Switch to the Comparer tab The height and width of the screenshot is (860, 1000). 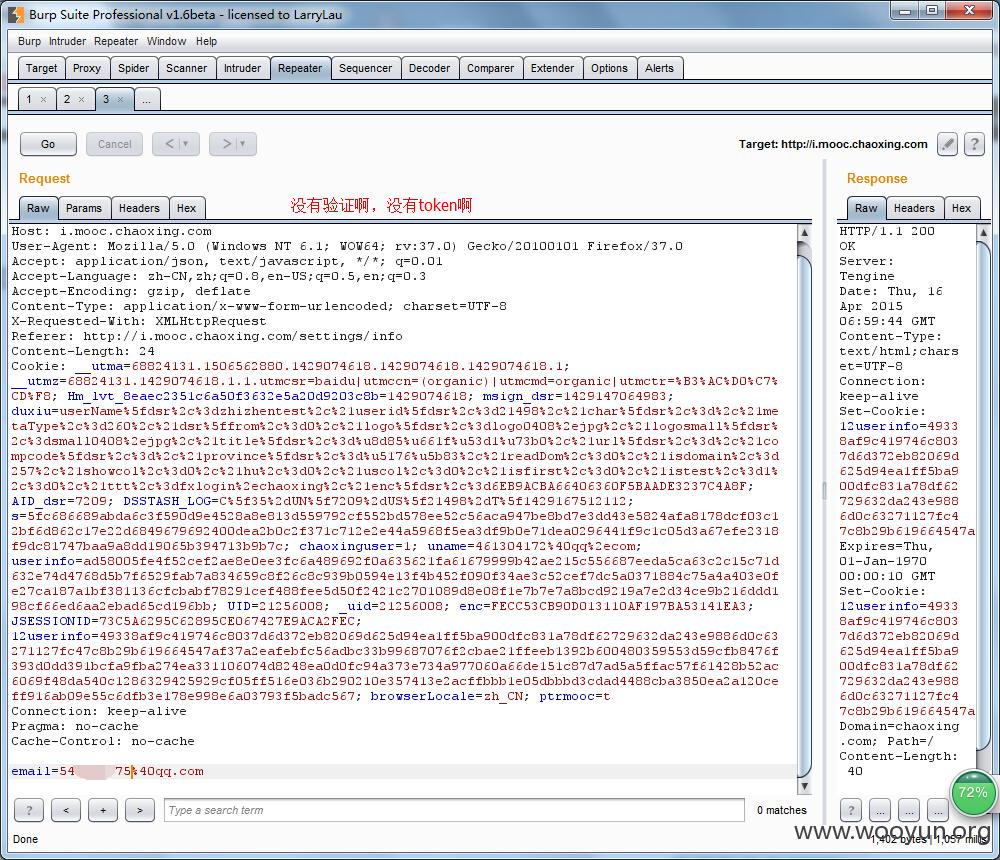pos(490,68)
